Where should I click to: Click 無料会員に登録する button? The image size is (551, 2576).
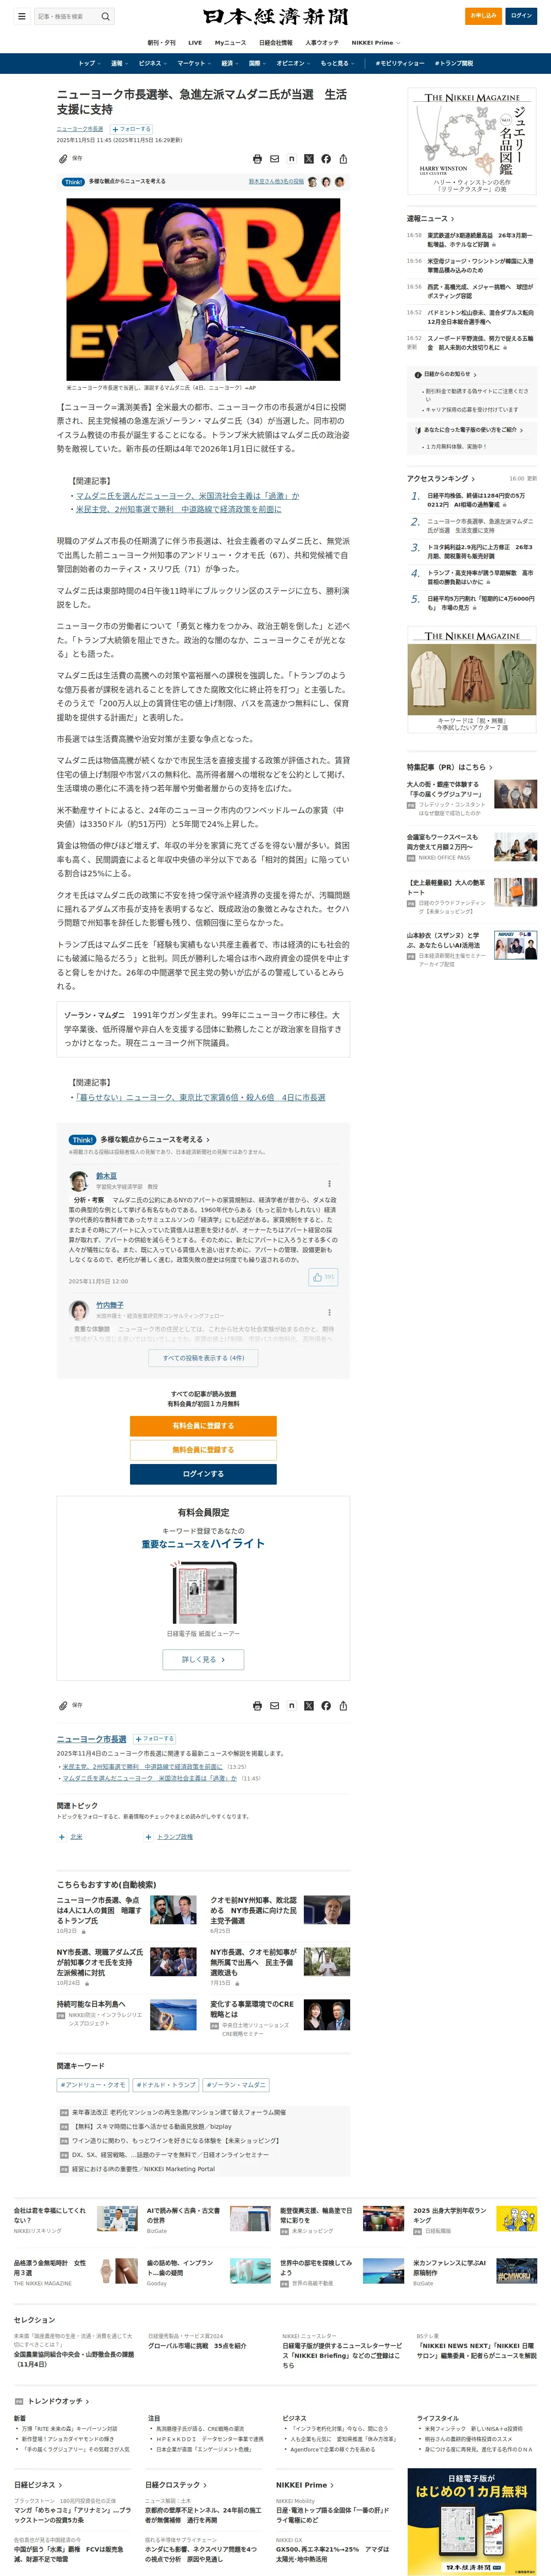[x=203, y=1450]
